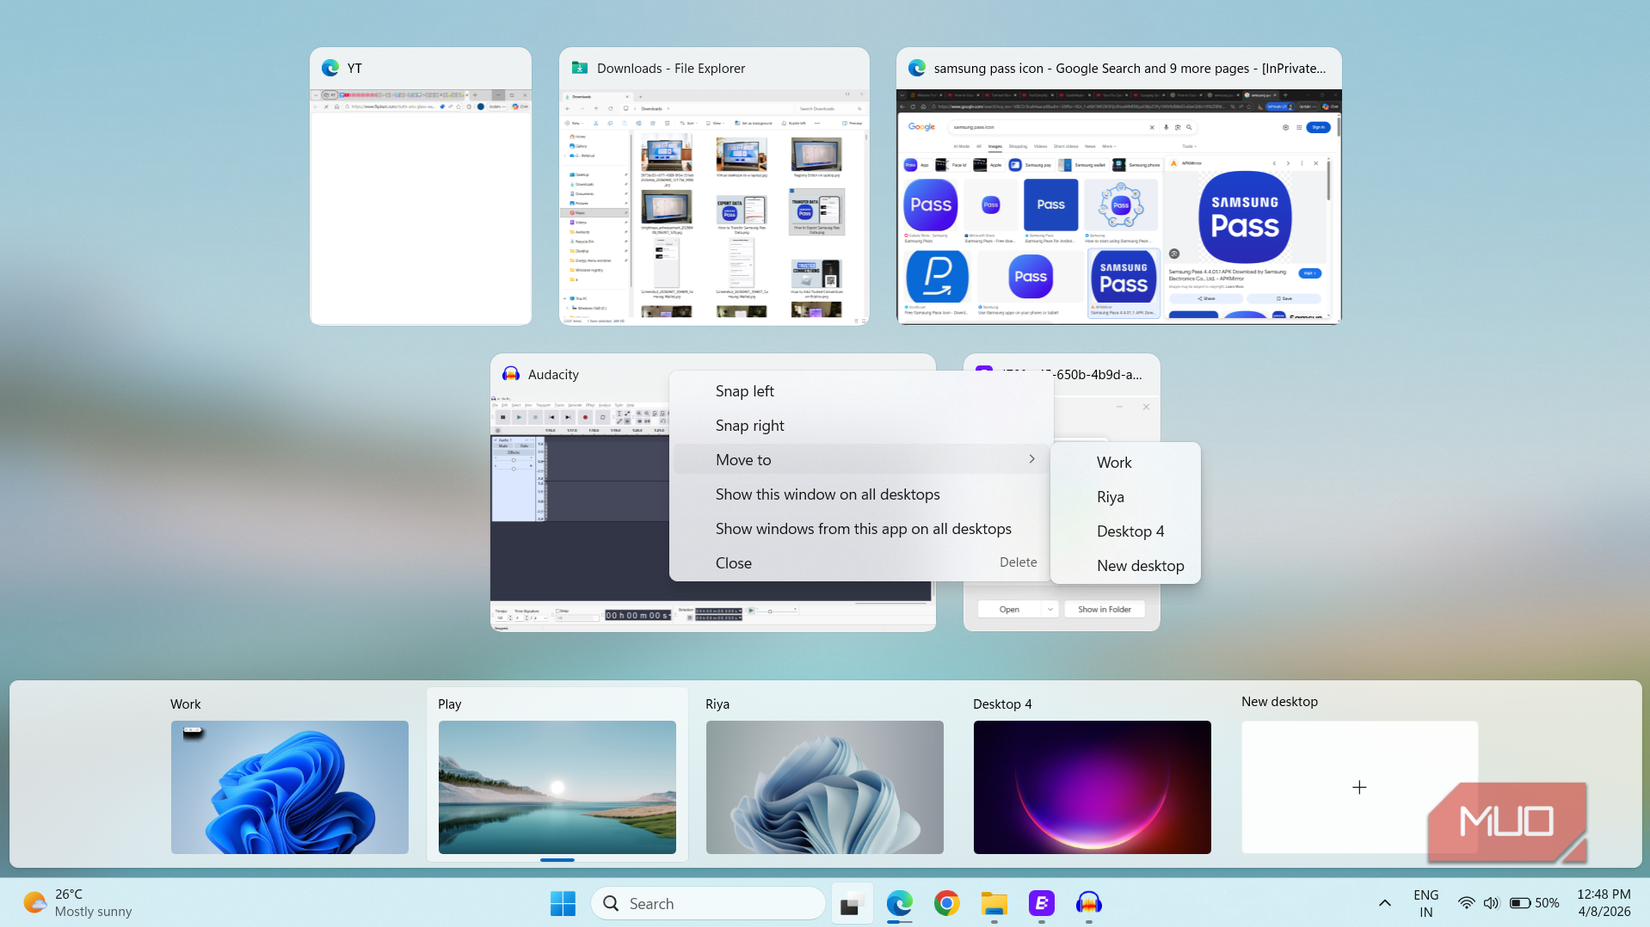Switch to the Riya desktop thumbnail
This screenshot has width=1650, height=927.
coord(824,787)
